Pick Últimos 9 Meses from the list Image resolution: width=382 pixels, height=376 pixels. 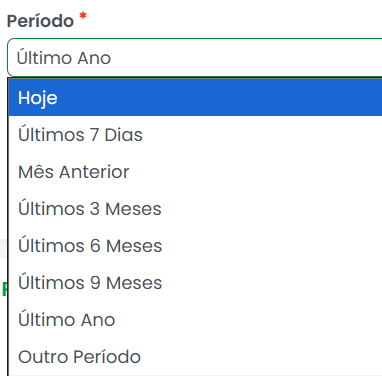click(x=195, y=283)
